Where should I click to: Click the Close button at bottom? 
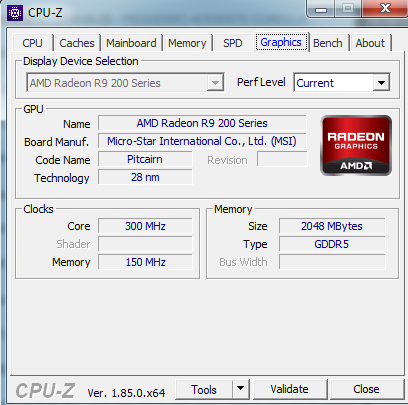click(366, 389)
